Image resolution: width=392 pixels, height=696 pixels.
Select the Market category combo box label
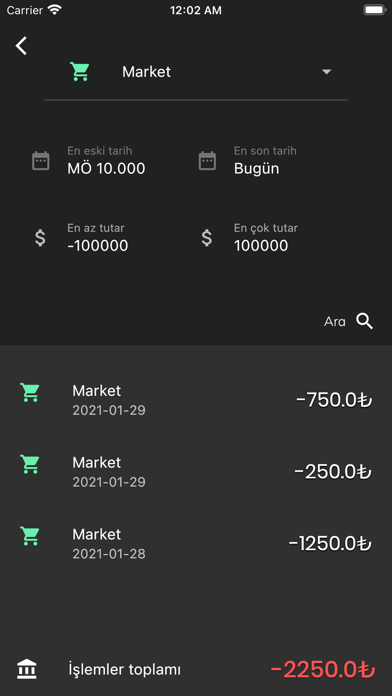147,72
